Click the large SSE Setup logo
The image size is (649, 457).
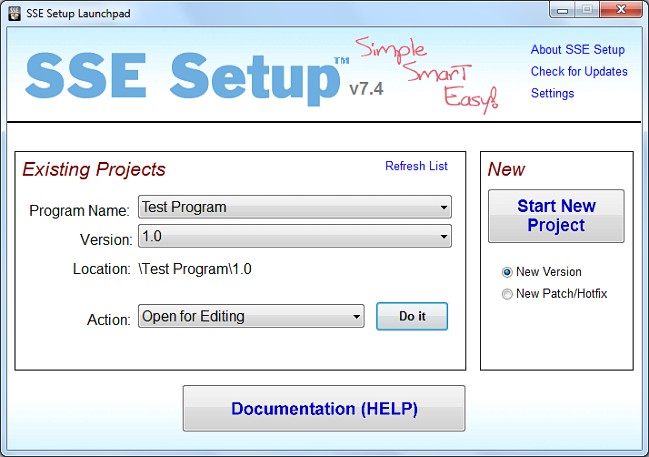pyautogui.click(x=182, y=77)
